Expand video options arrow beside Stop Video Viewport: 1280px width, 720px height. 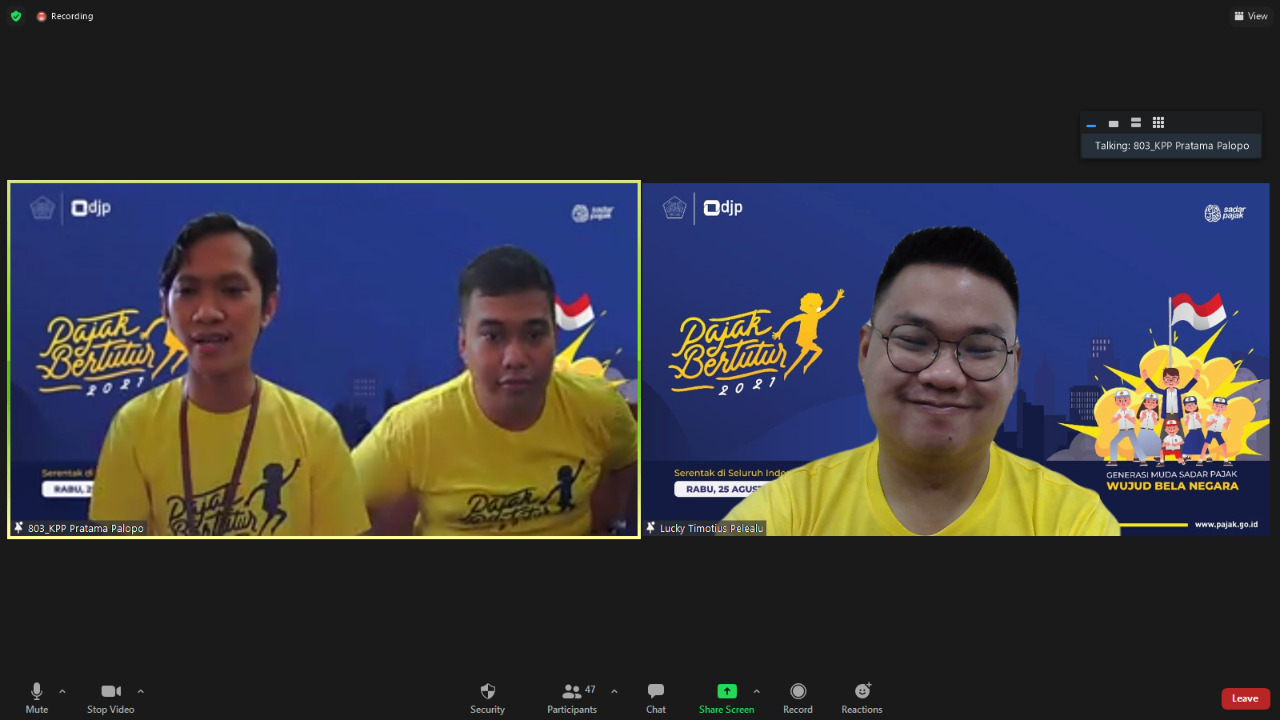point(140,691)
